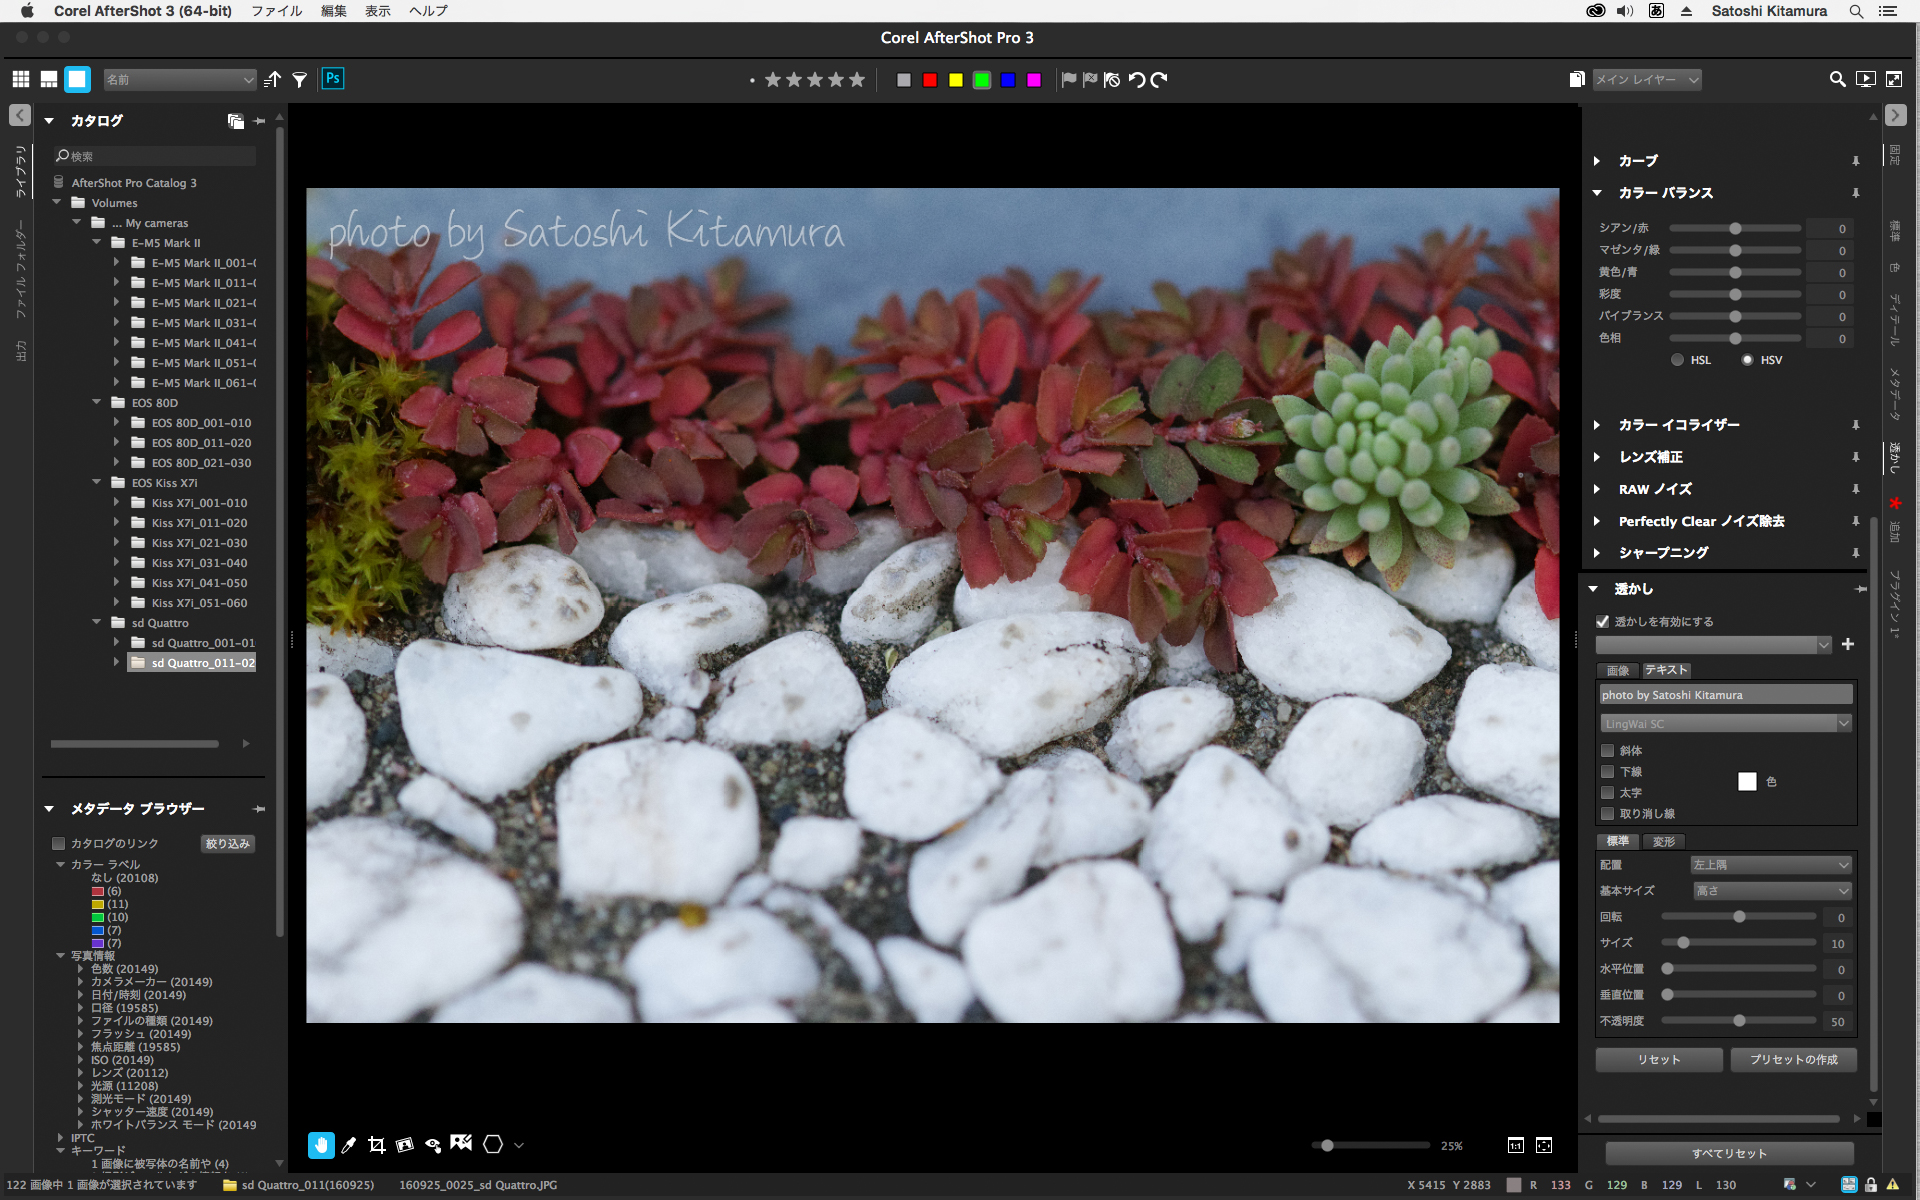Select the Pan hand tool
This screenshot has height=1200, width=1920.
pos(321,1145)
